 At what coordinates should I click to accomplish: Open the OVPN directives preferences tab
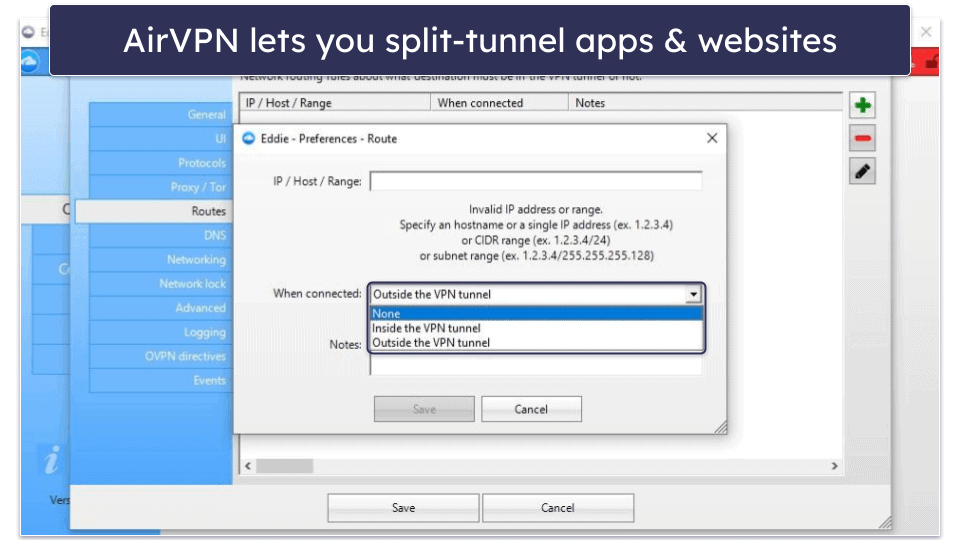[161, 356]
